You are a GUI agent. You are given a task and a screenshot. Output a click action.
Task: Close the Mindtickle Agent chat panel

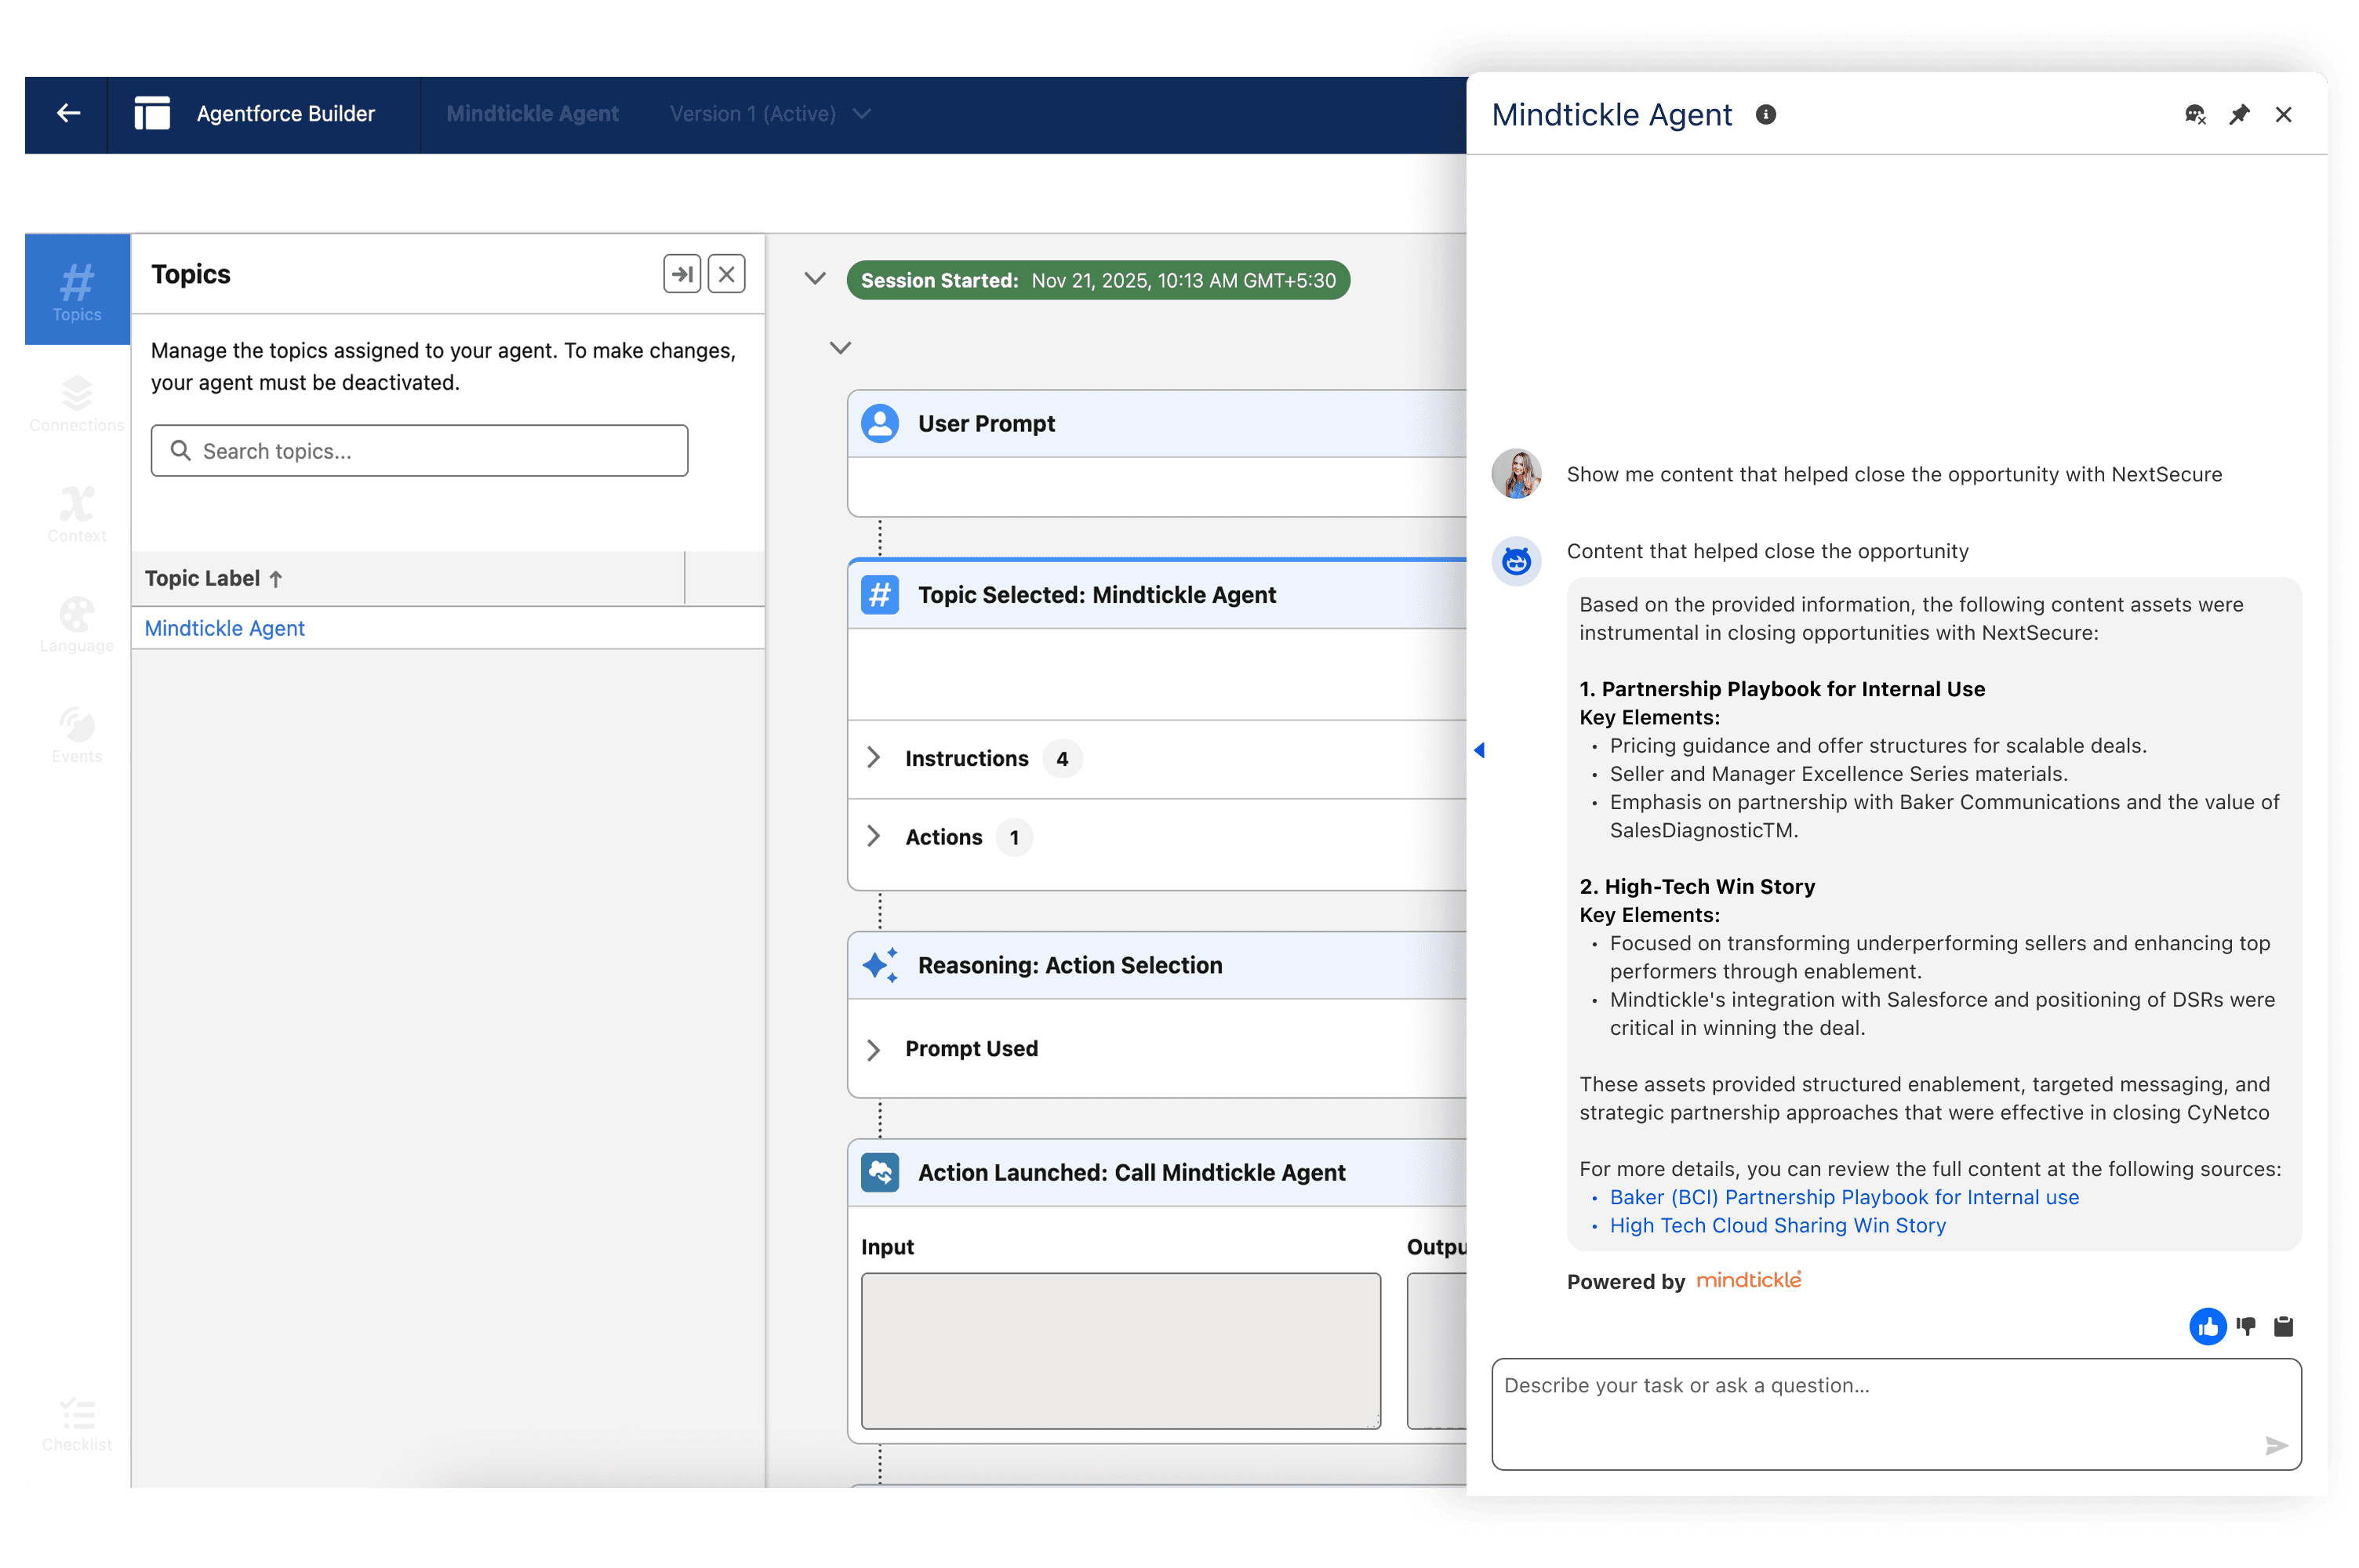coord(2282,114)
